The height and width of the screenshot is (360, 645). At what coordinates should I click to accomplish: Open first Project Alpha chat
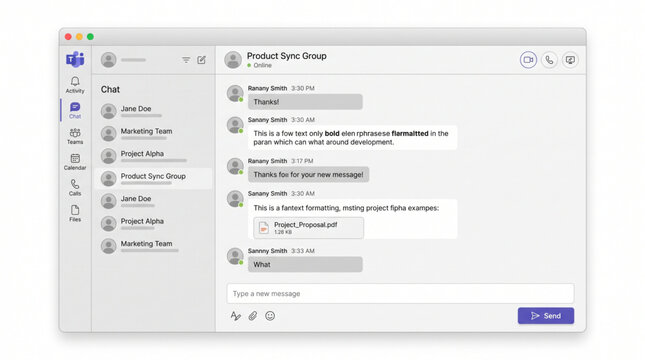(153, 156)
